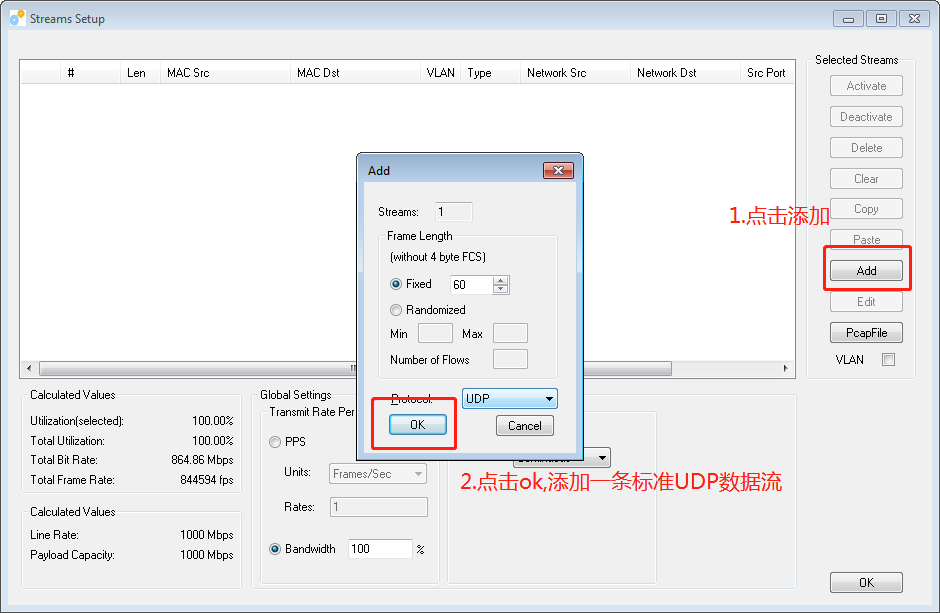
Task: Click the left scroll arrow of stream list
Action: click(x=29, y=369)
